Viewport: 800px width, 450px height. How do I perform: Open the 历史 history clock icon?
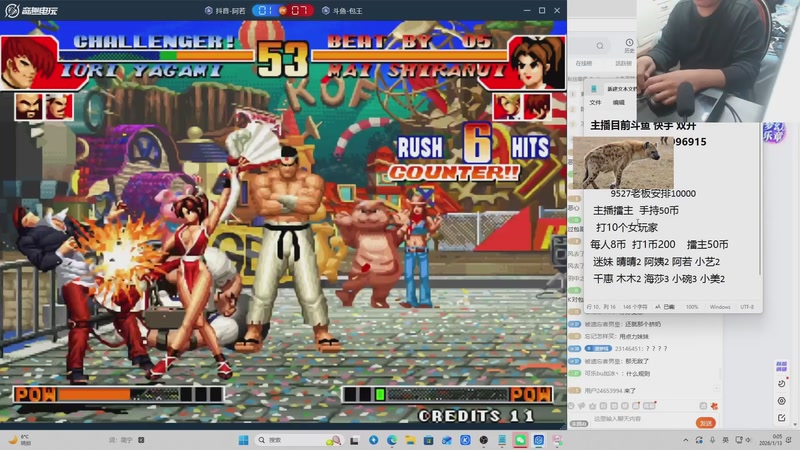629,45
